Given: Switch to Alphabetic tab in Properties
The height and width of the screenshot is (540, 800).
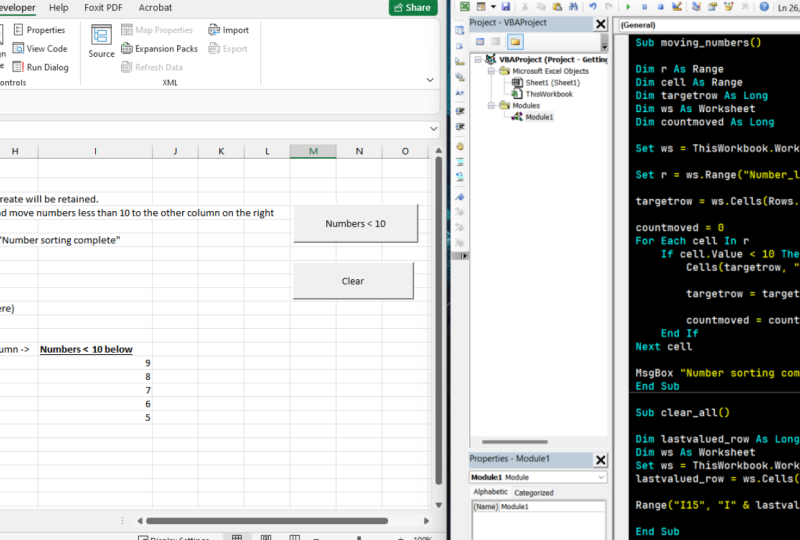Looking at the screenshot, I should point(490,492).
